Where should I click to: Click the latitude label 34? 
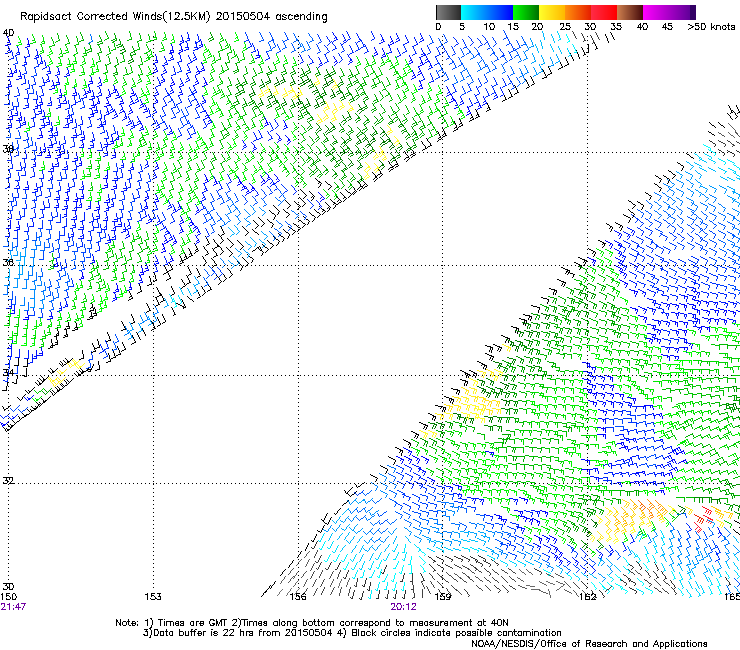(8, 372)
